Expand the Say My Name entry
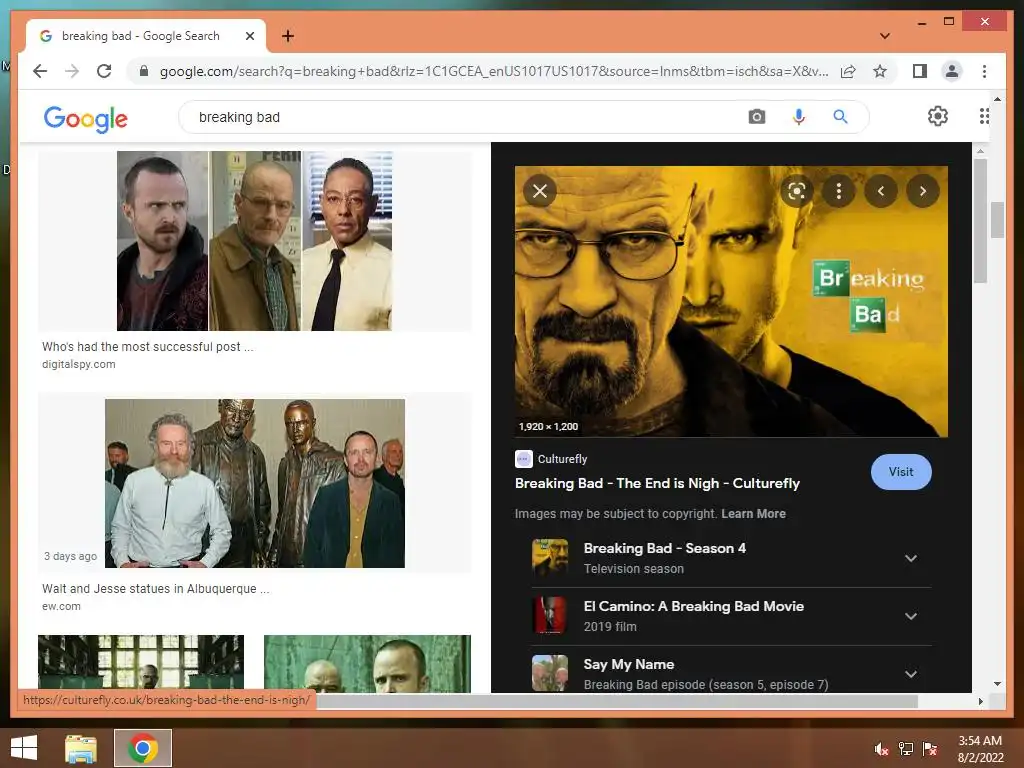The width and height of the screenshot is (1024, 768). tap(911, 674)
